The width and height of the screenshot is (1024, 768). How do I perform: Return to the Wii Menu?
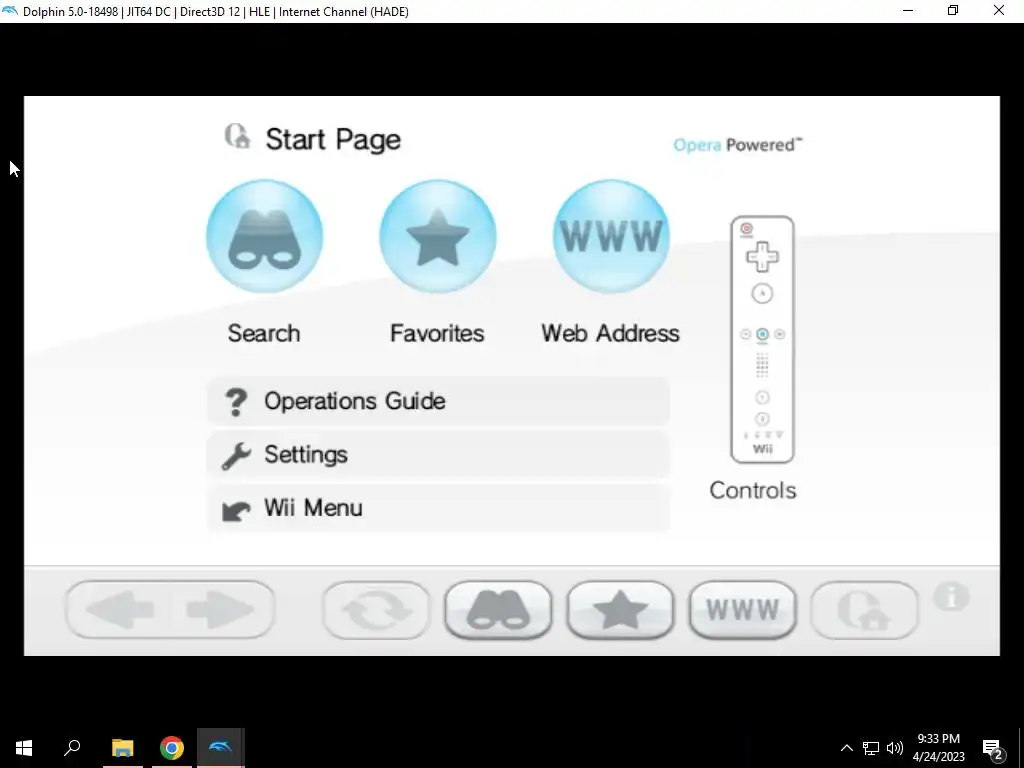(438, 508)
